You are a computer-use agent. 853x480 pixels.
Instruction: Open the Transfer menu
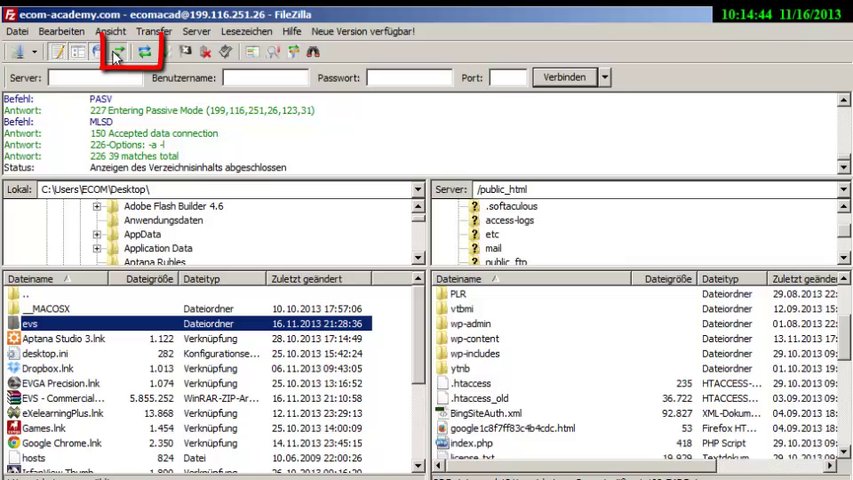[x=154, y=31]
